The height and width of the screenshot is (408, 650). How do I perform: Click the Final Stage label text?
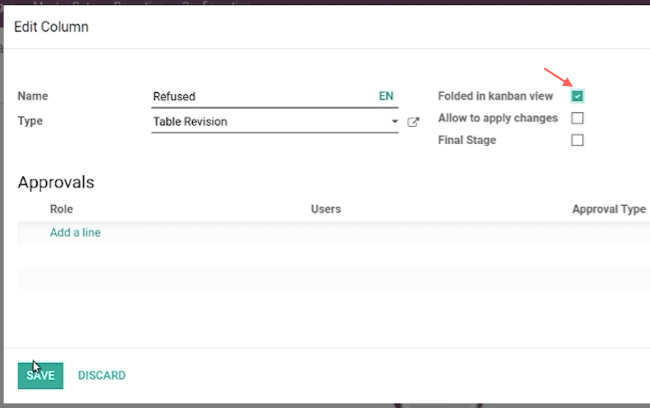click(467, 140)
